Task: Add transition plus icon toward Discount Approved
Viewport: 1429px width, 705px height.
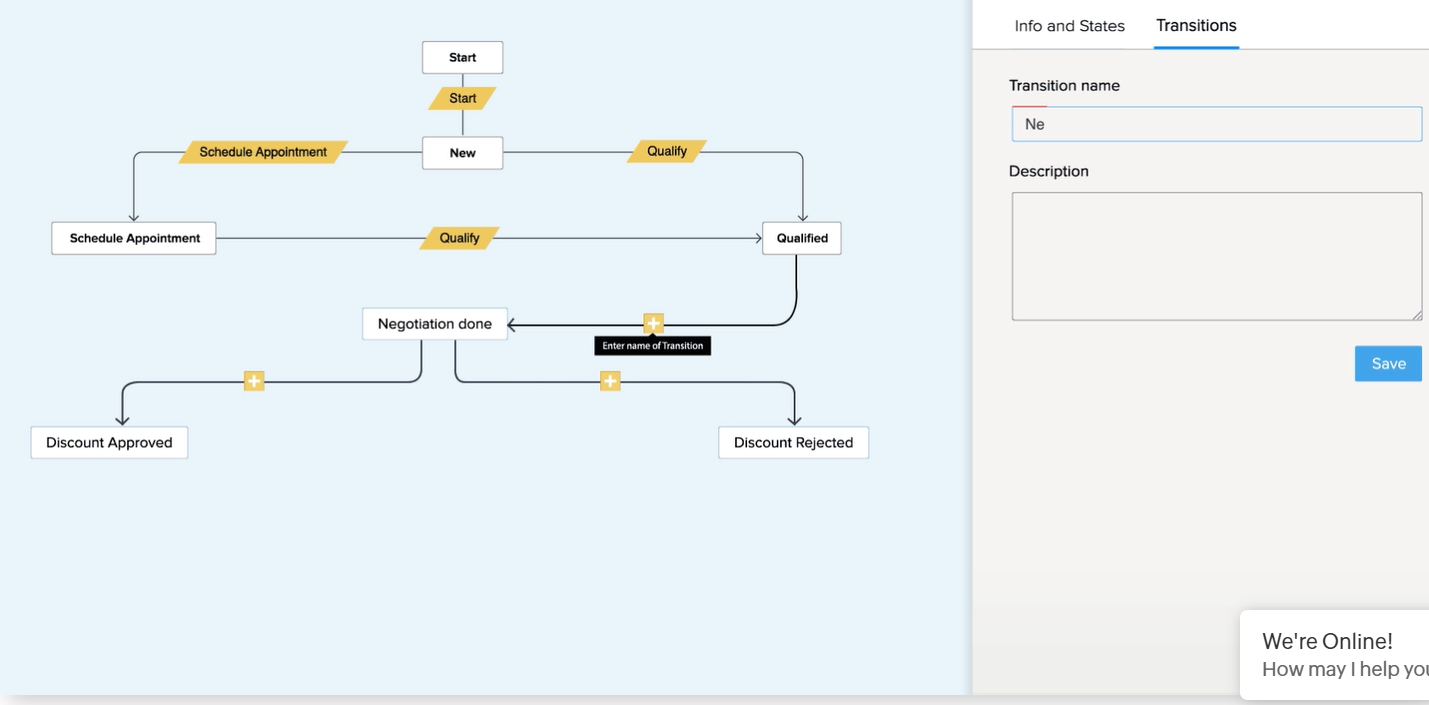Action: point(254,381)
